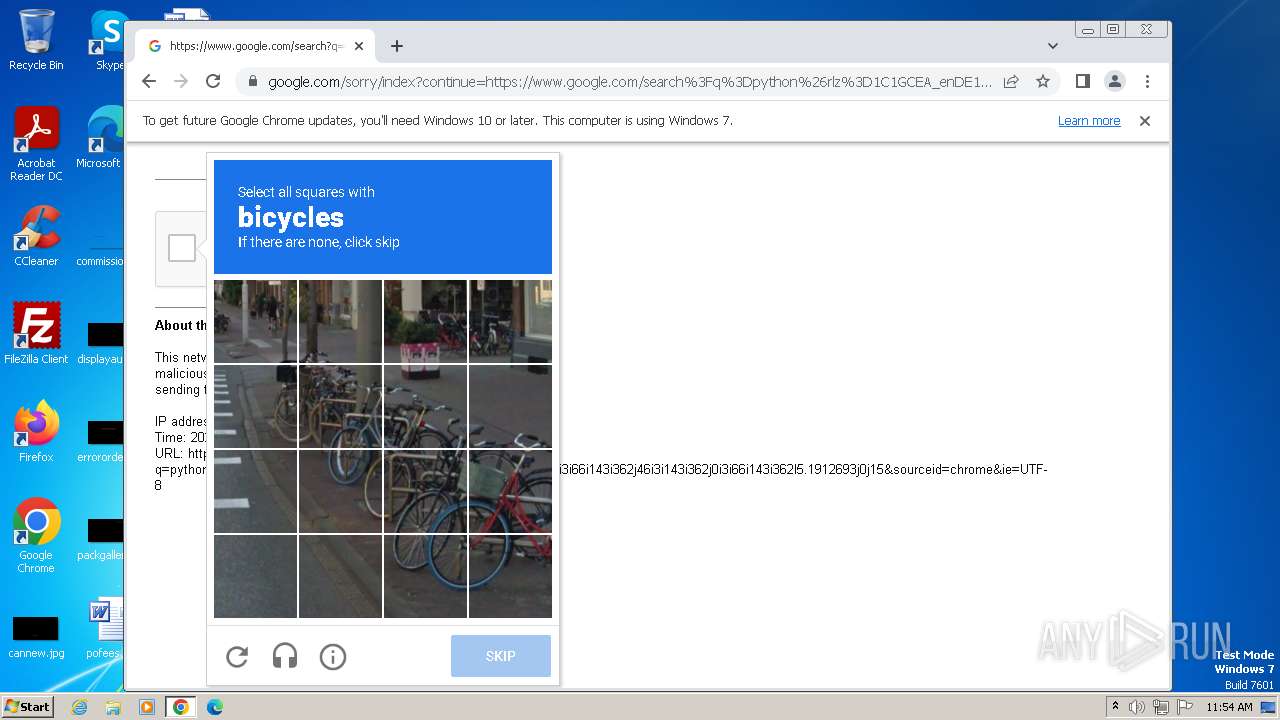Go forward in Chrome
Viewport: 1280px width, 720px height.
[181, 82]
